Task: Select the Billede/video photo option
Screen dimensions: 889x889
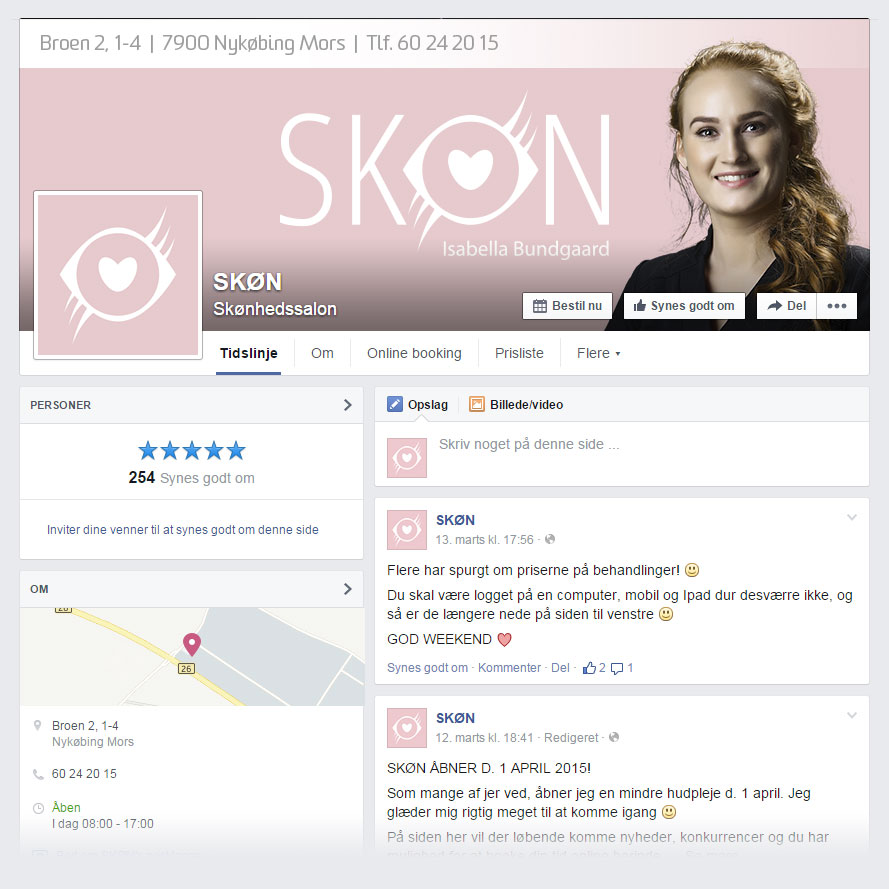Action: coord(516,404)
